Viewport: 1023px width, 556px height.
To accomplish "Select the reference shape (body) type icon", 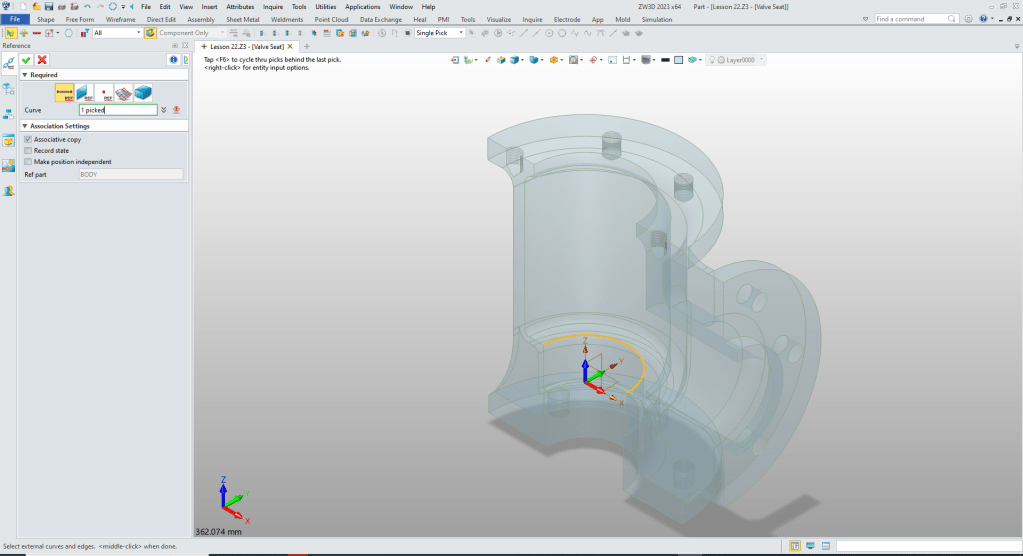I will pyautogui.click(x=143, y=93).
